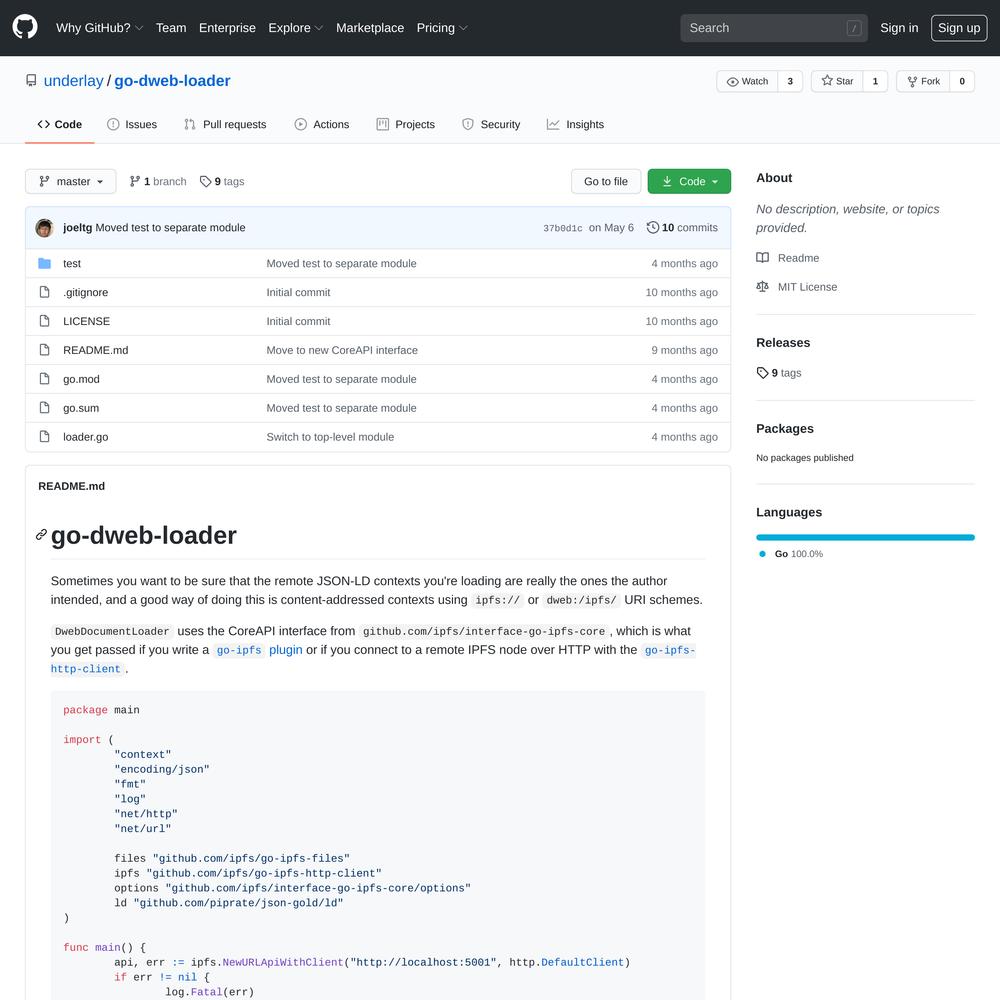Click 'No packages published' text

pos(805,458)
